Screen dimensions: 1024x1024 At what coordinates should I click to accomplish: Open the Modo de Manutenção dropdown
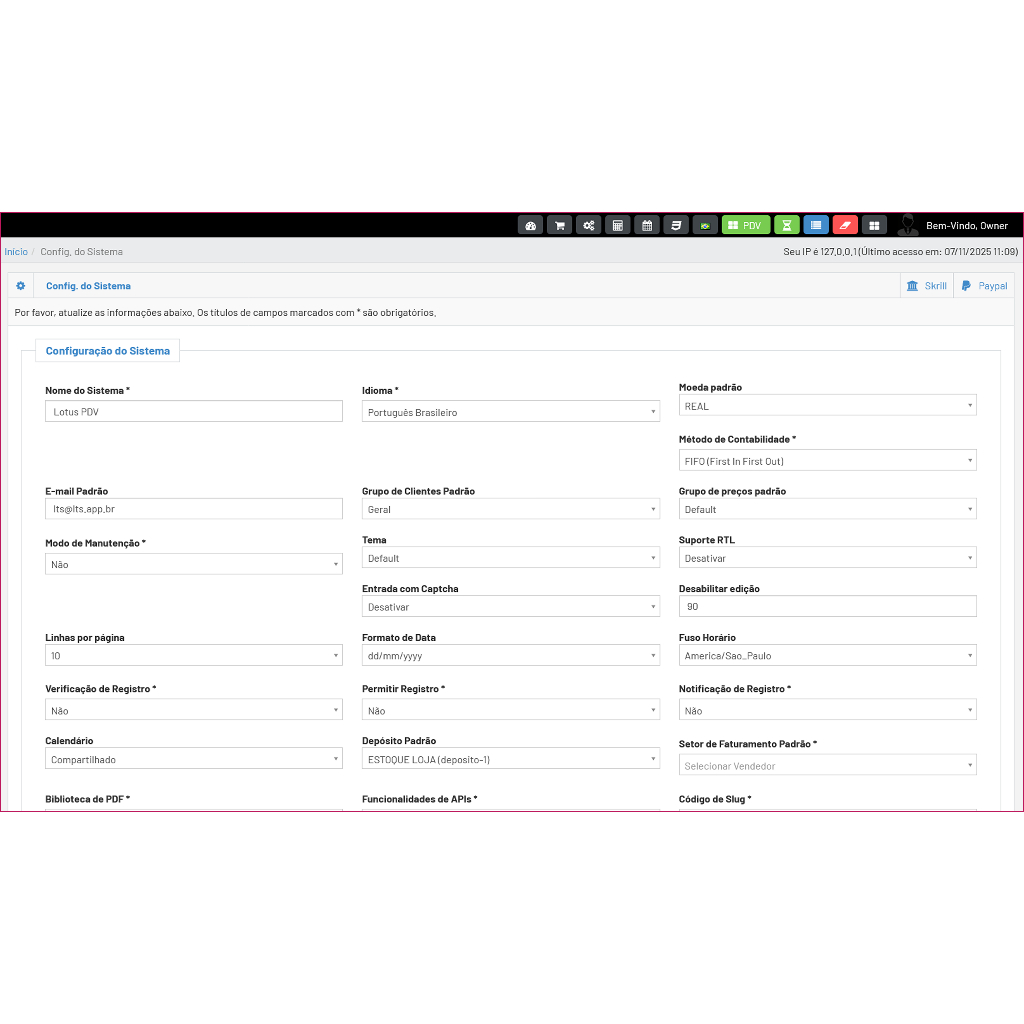tap(194, 565)
